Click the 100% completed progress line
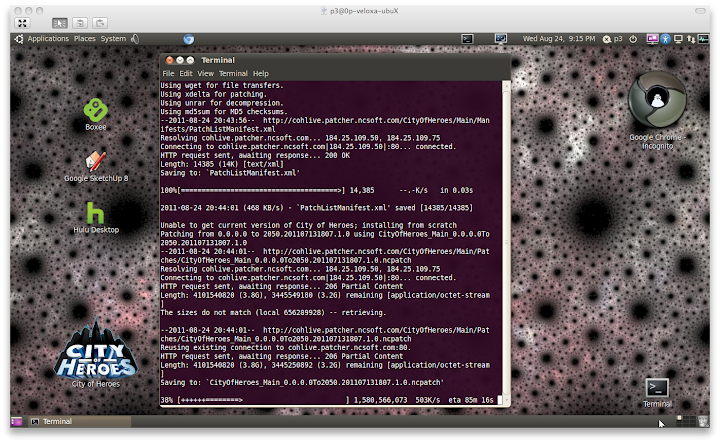Image resolution: width=720 pixels, height=443 pixels. [317, 191]
